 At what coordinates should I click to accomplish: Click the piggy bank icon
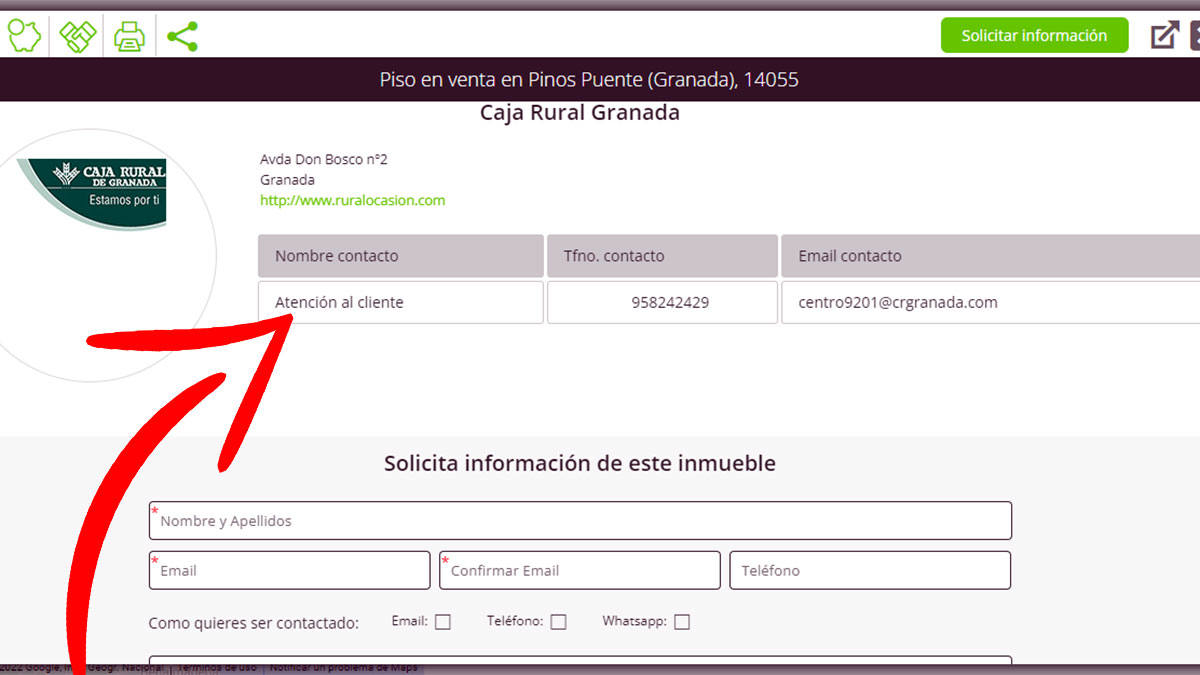[x=24, y=36]
